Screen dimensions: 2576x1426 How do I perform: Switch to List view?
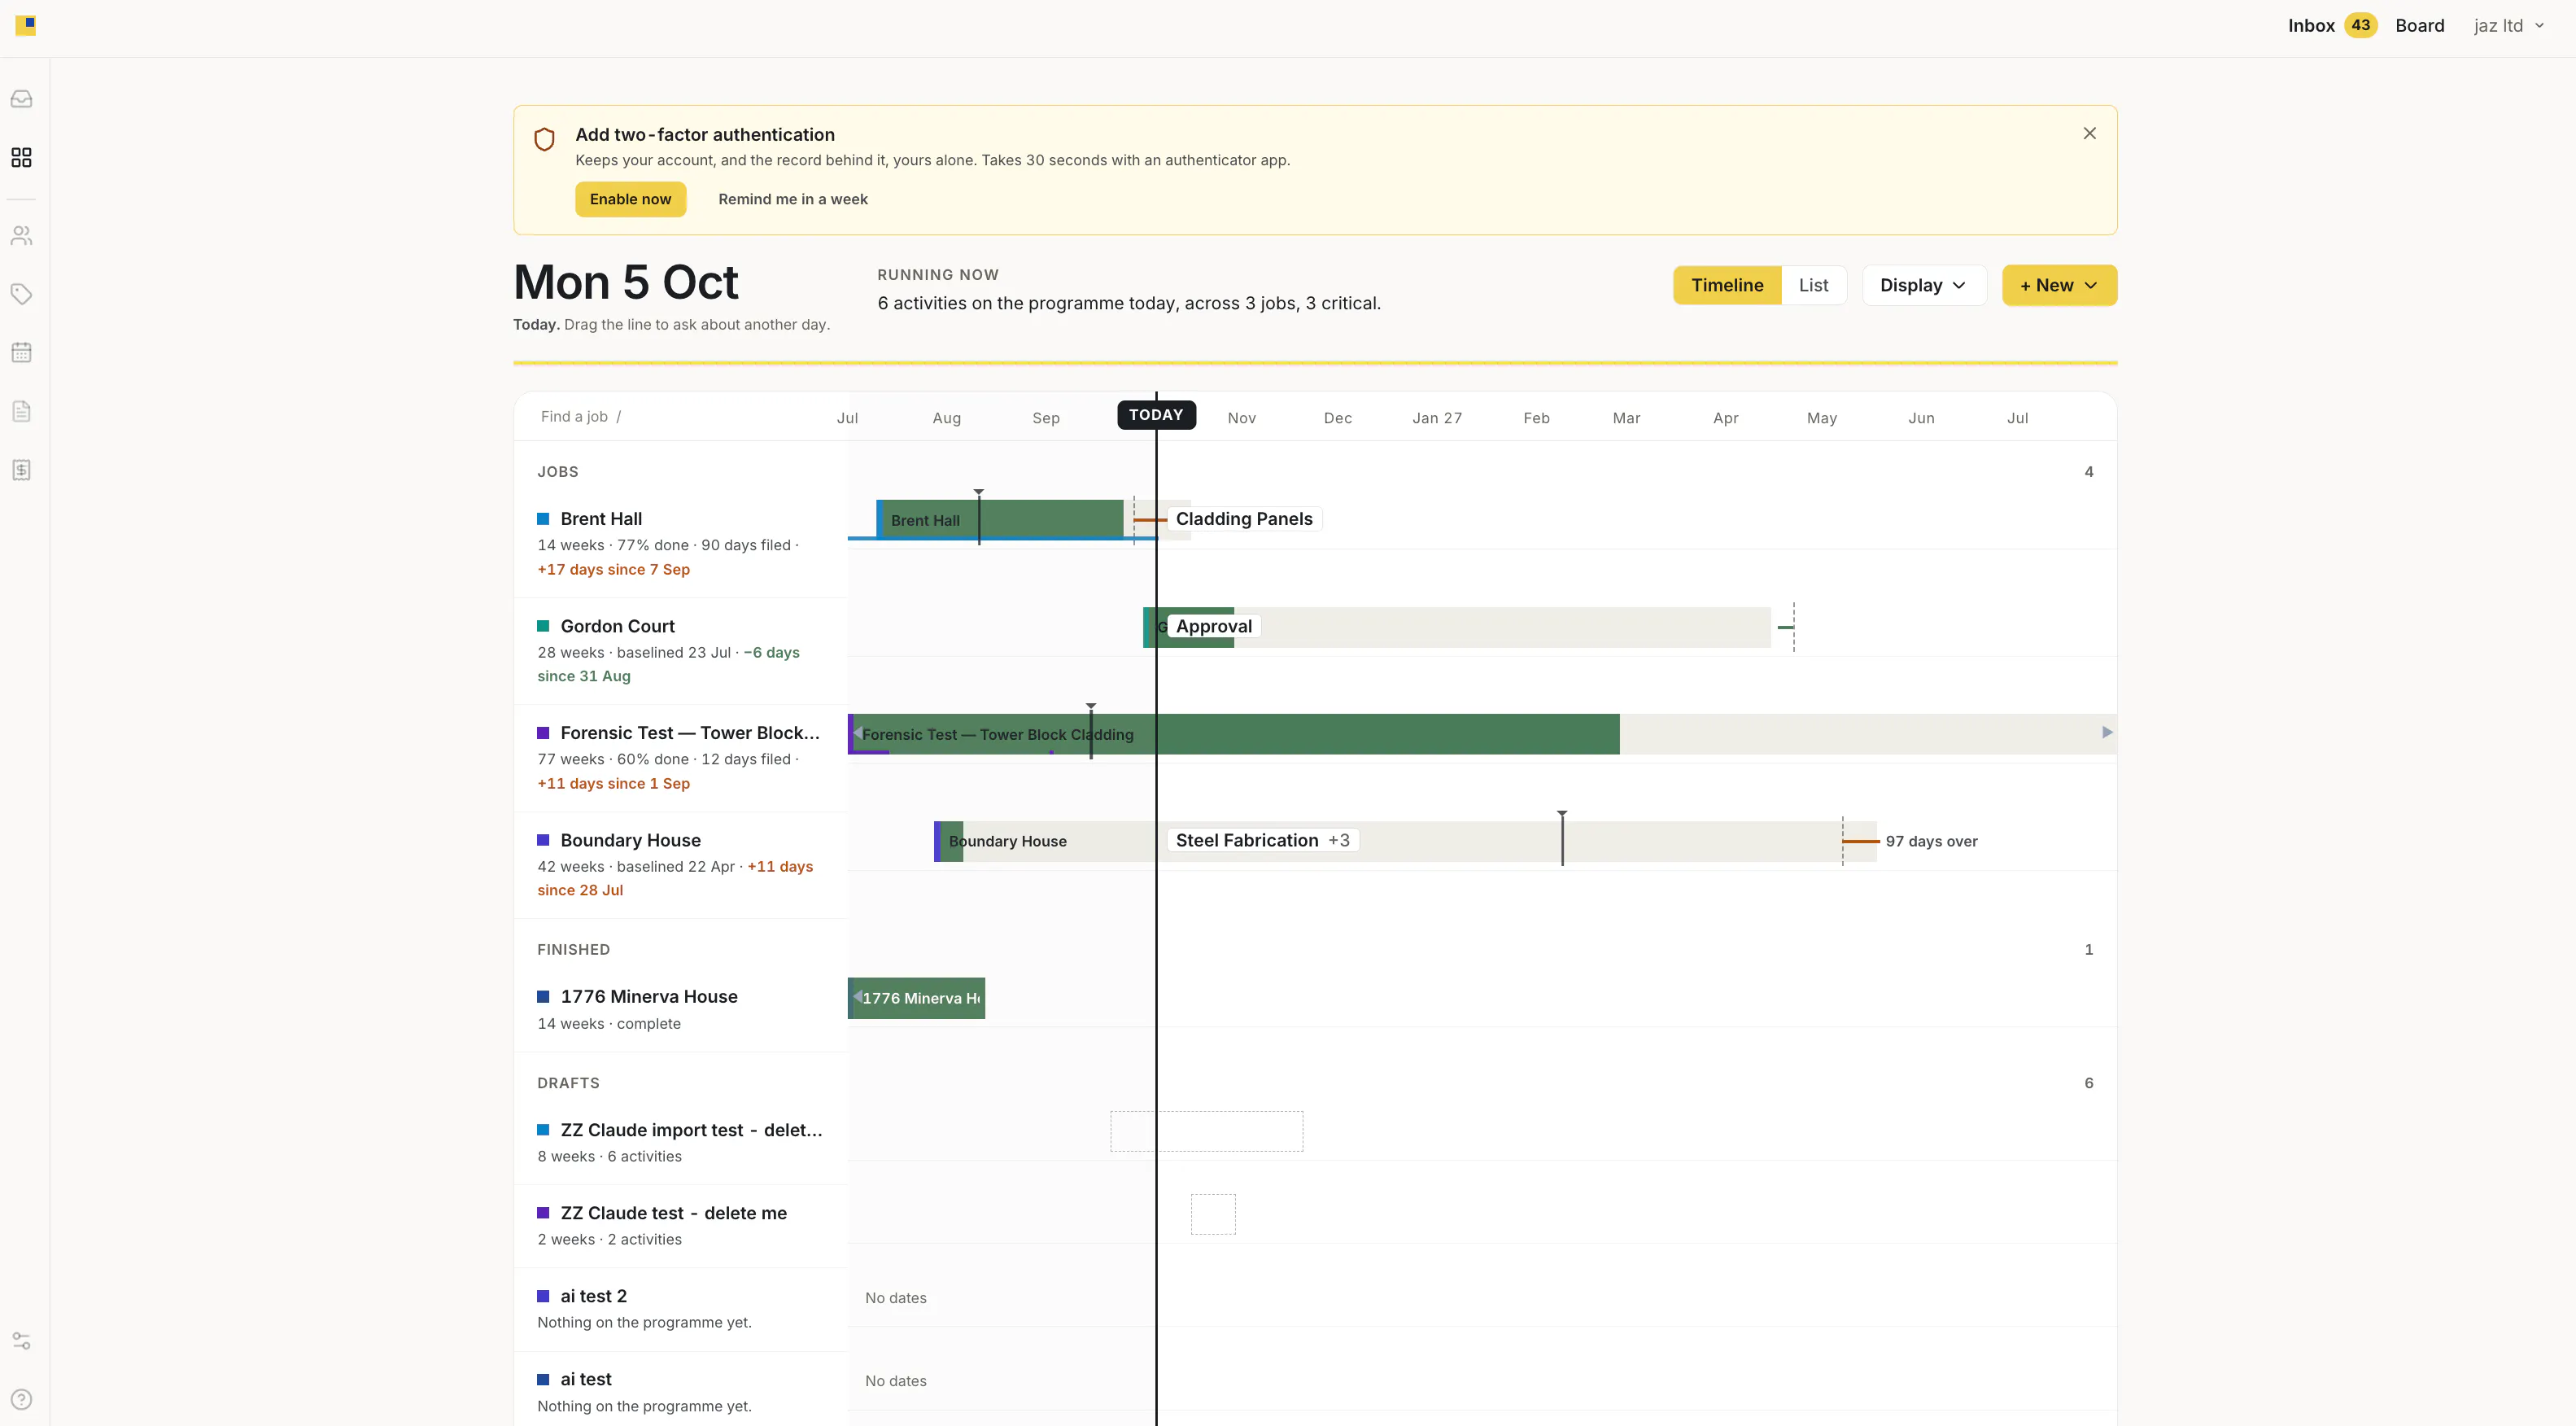1813,286
